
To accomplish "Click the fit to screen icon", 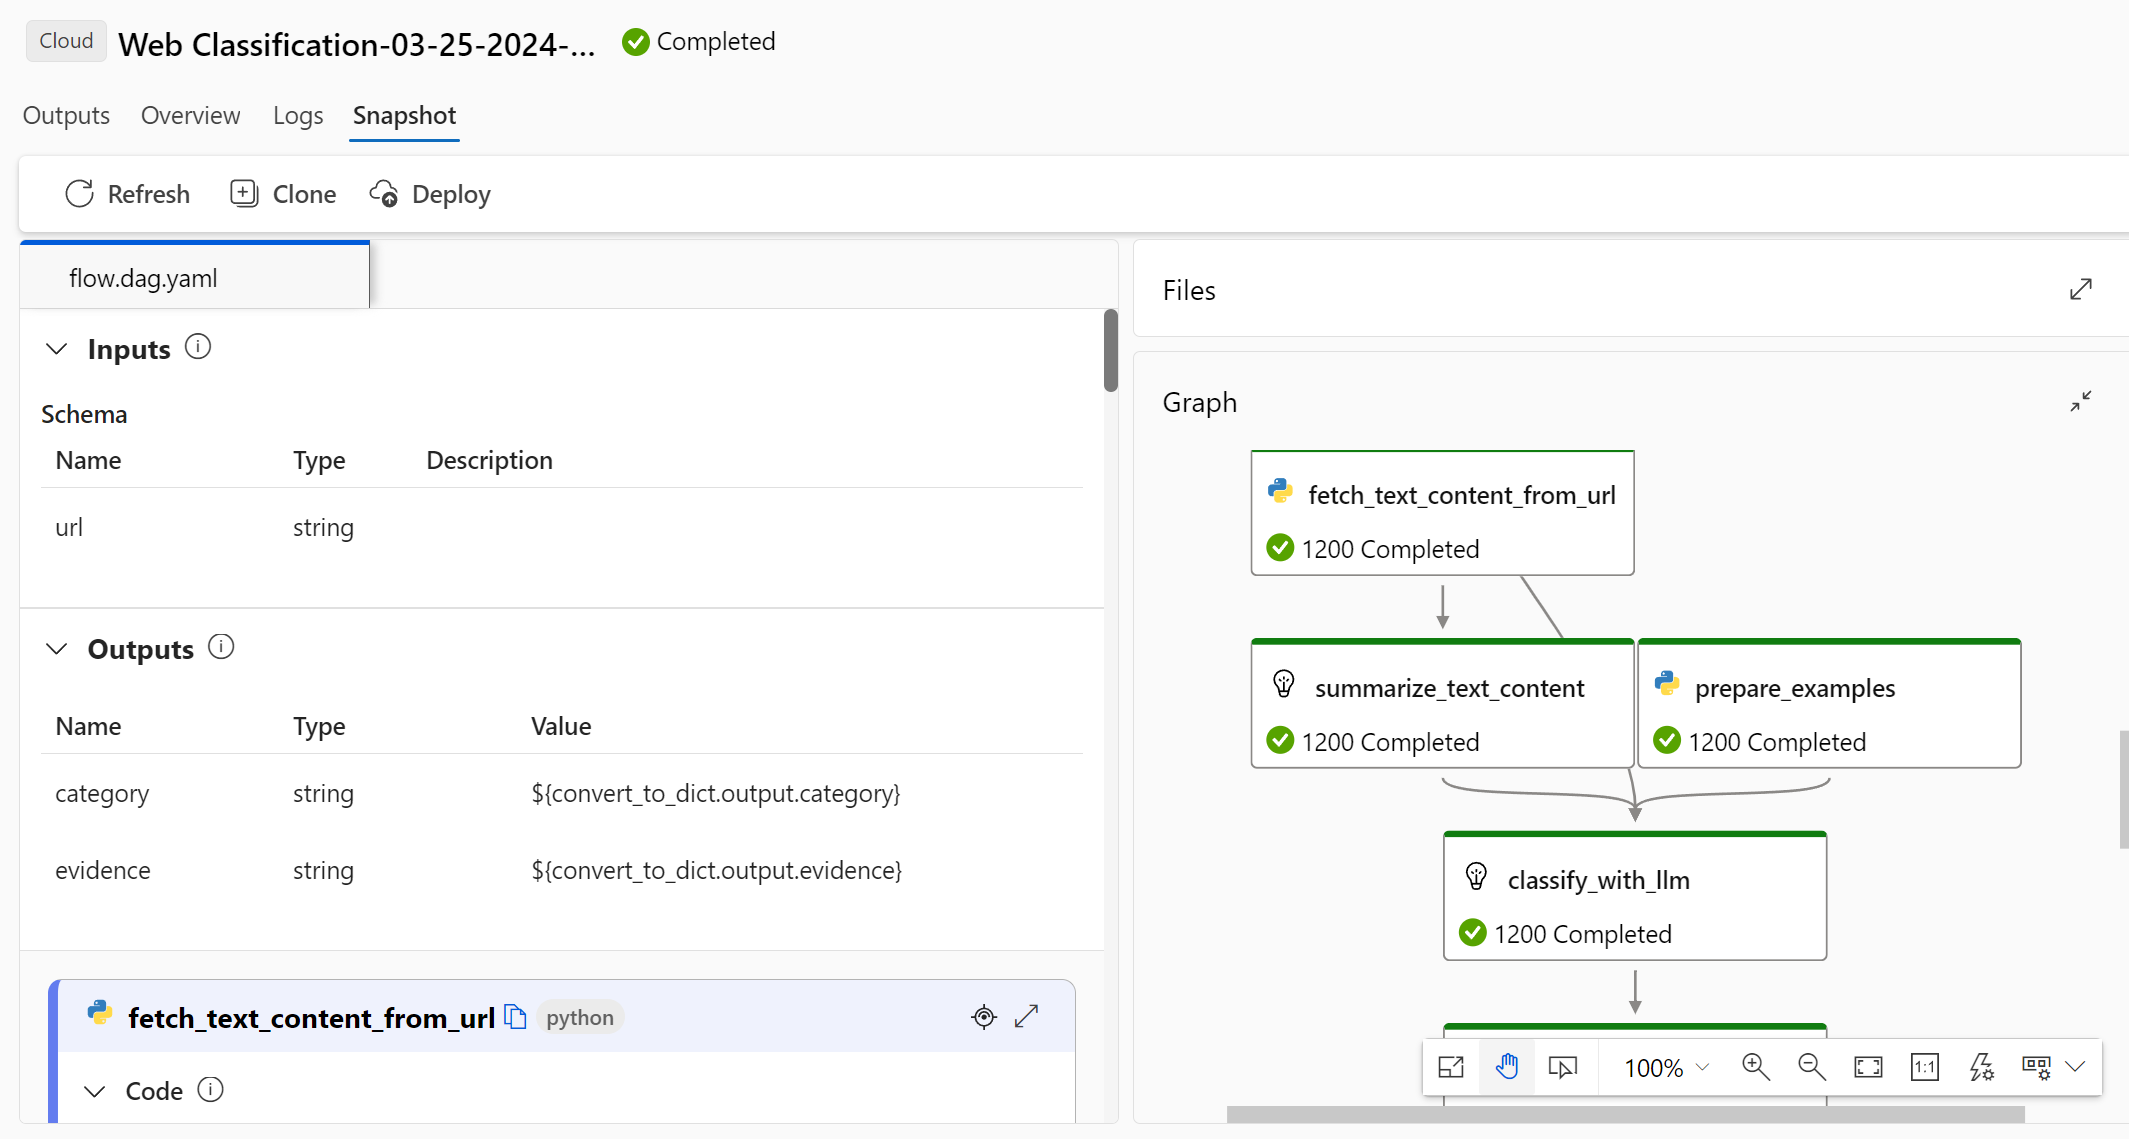I will [x=1867, y=1067].
